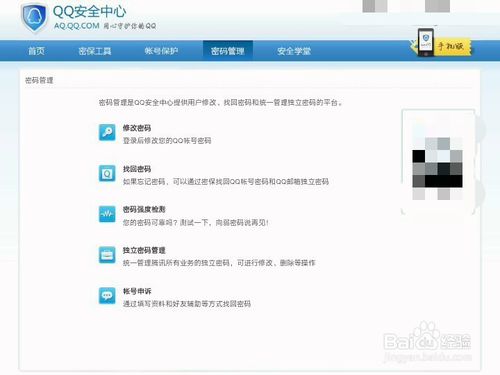Click description 您的密码可靠吗
The height and width of the screenshot is (375, 500).
click(x=196, y=223)
